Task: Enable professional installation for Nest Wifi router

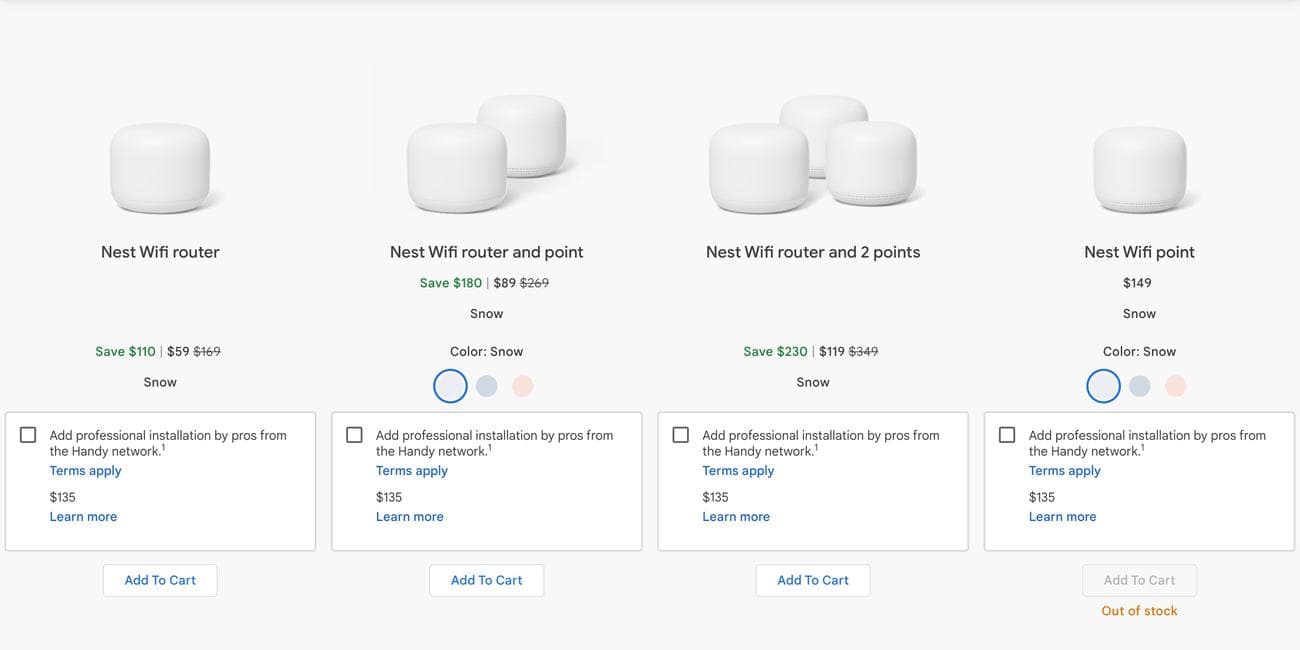Action: (28, 435)
